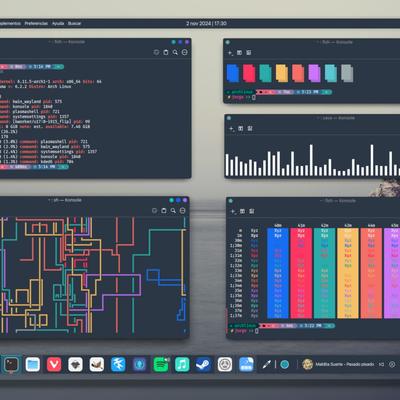
Task: Launch Vivaldi browser from the dock
Action: [54, 364]
